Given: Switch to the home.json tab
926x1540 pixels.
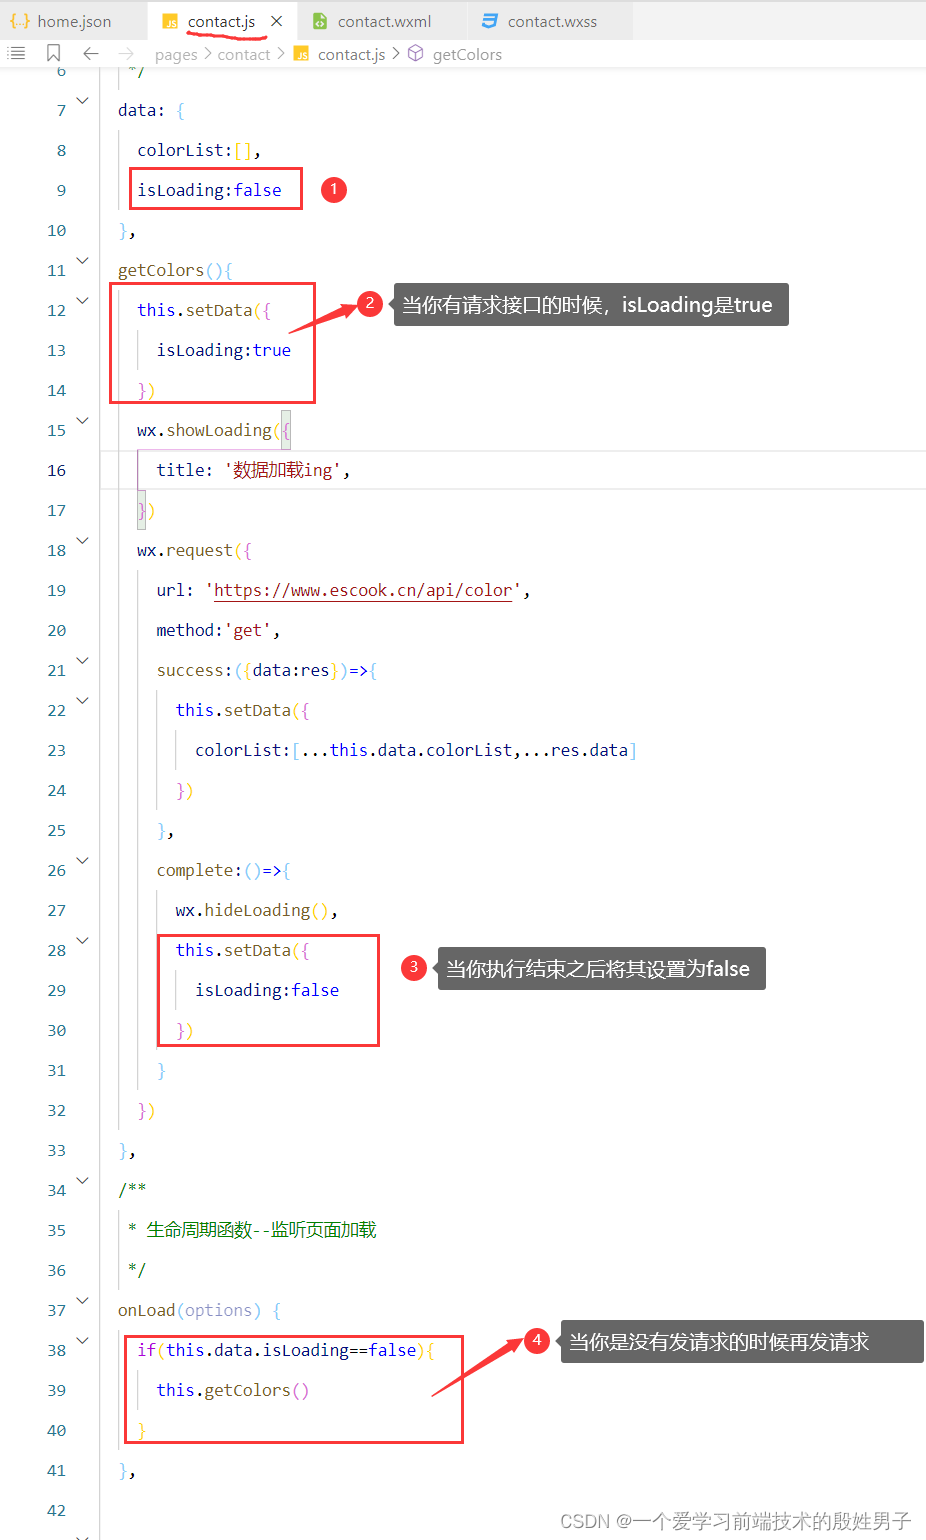Looking at the screenshot, I should 75,20.
